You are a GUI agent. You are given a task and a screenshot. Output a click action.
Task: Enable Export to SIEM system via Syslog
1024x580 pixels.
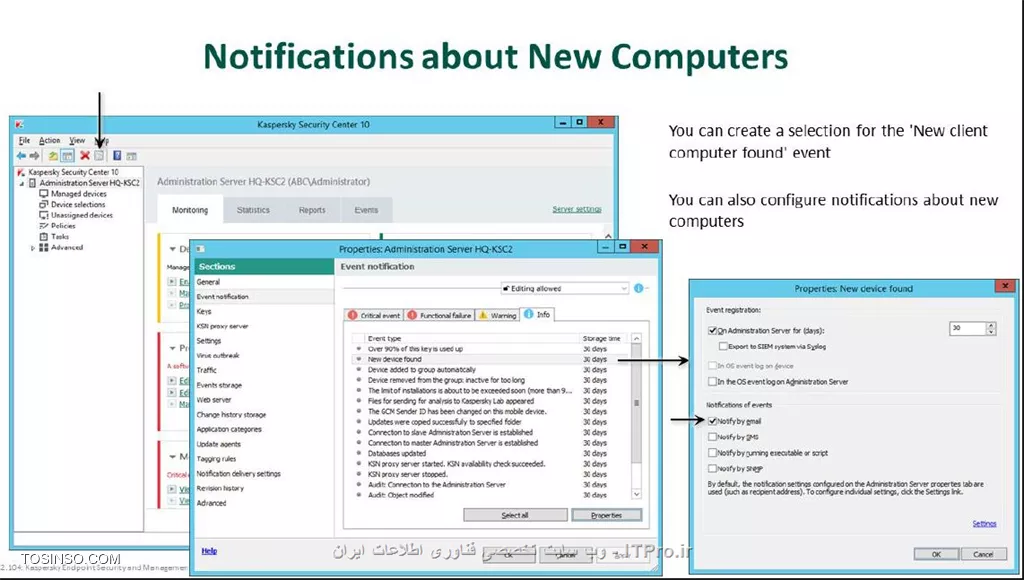click(x=723, y=346)
